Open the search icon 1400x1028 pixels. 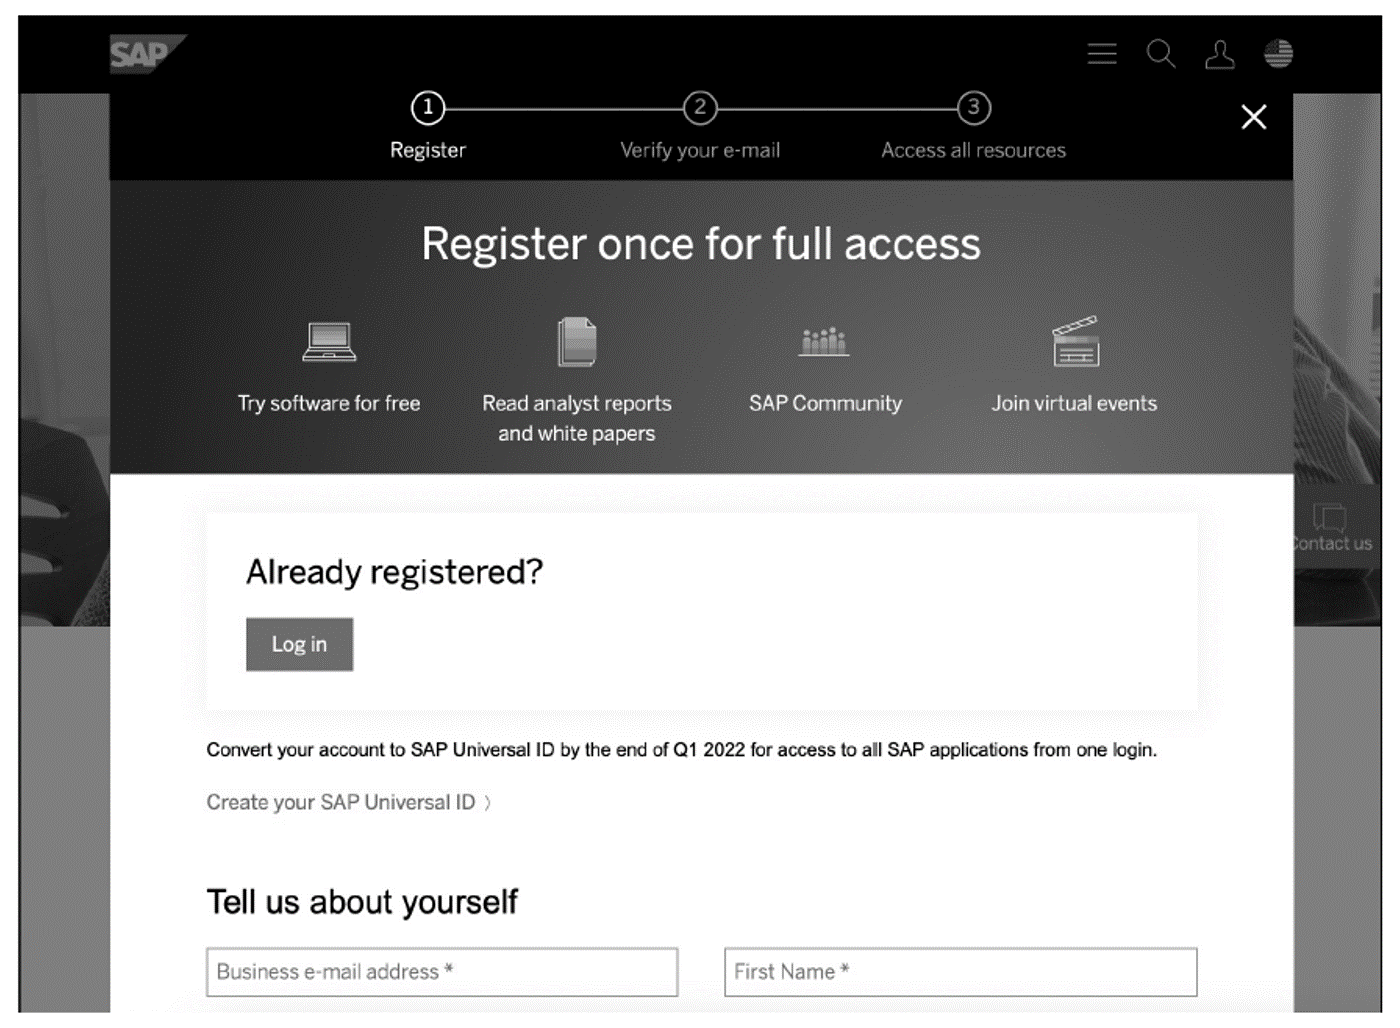[x=1161, y=54]
